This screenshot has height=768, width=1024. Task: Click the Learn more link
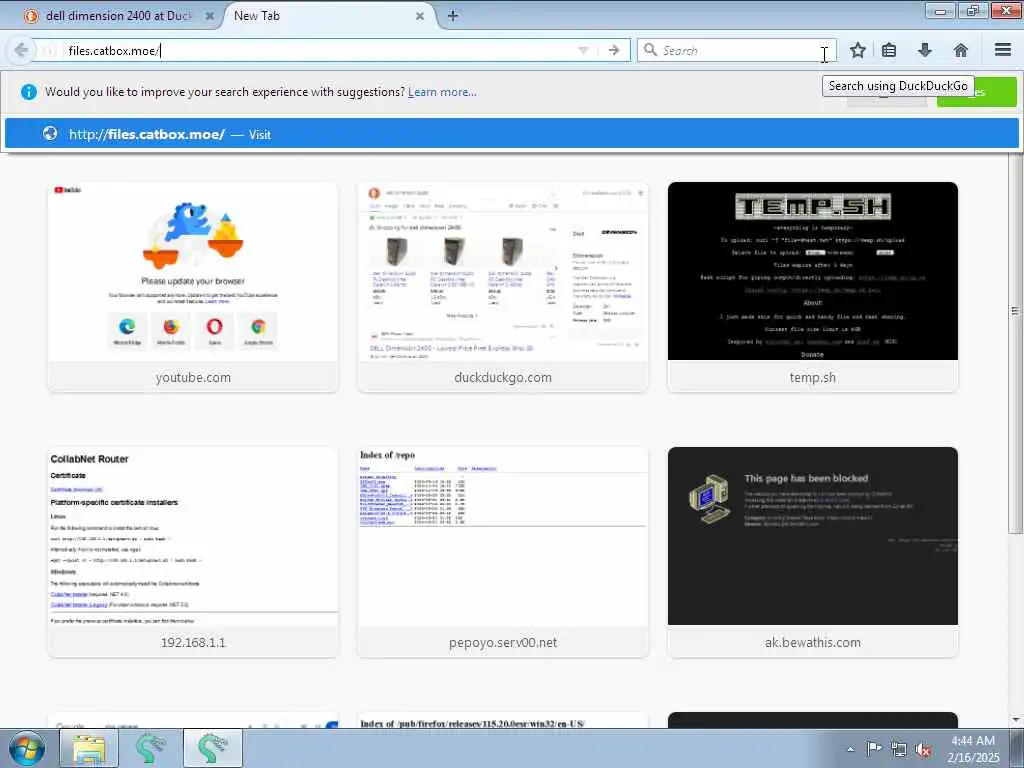442,92
